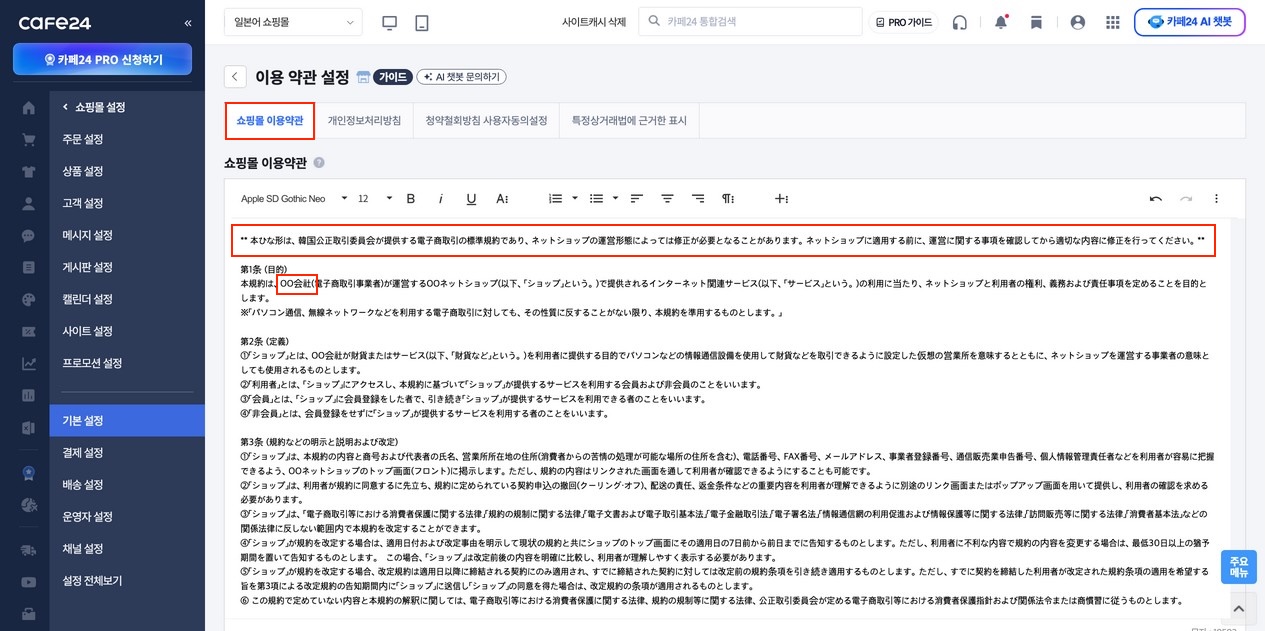Screen dimensions: 1265x631
Task: Click 사이트캐시 삭제 link
Action: 594,22
